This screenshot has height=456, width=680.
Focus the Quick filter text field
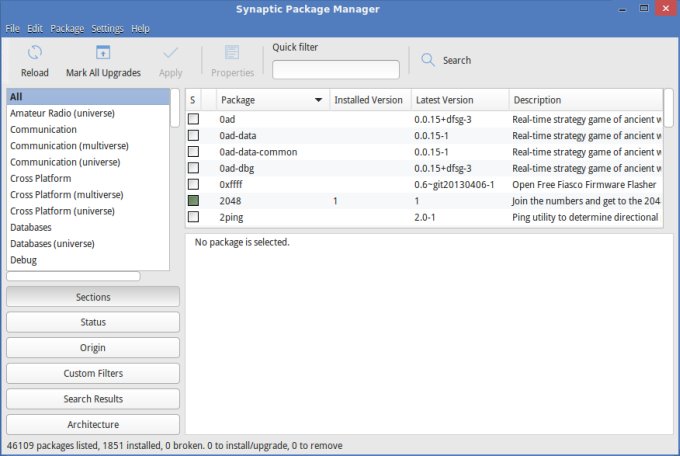coord(335,70)
